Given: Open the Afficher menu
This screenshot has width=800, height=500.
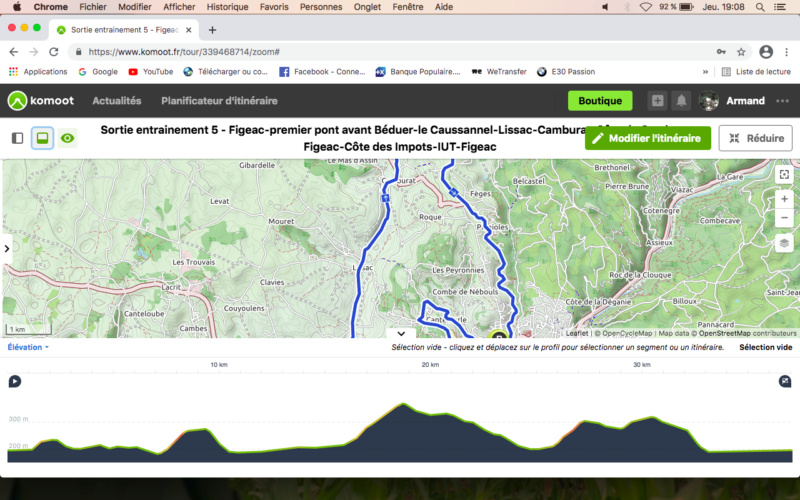Looking at the screenshot, I should coord(179,7).
